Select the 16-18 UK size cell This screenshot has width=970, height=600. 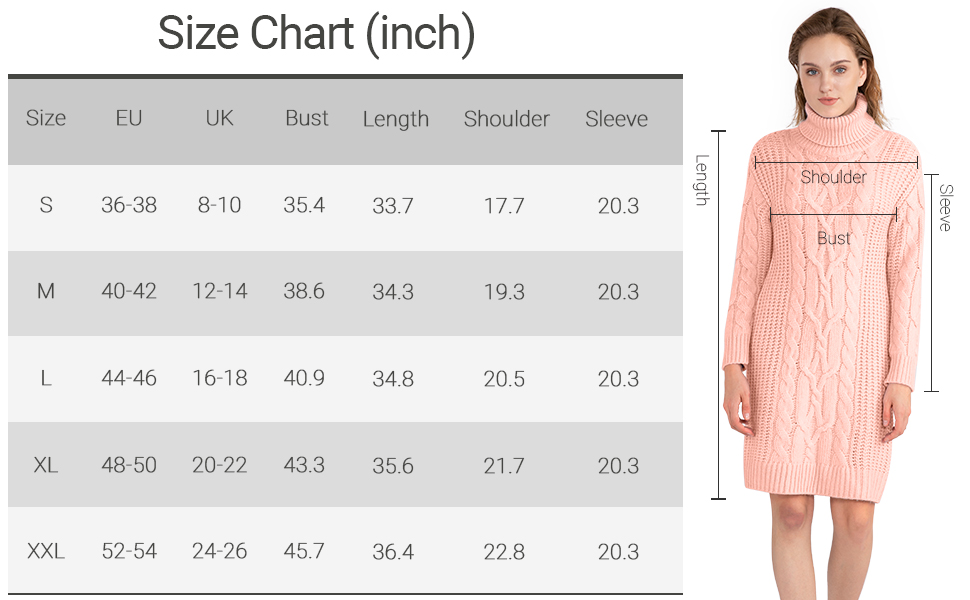pyautogui.click(x=219, y=378)
